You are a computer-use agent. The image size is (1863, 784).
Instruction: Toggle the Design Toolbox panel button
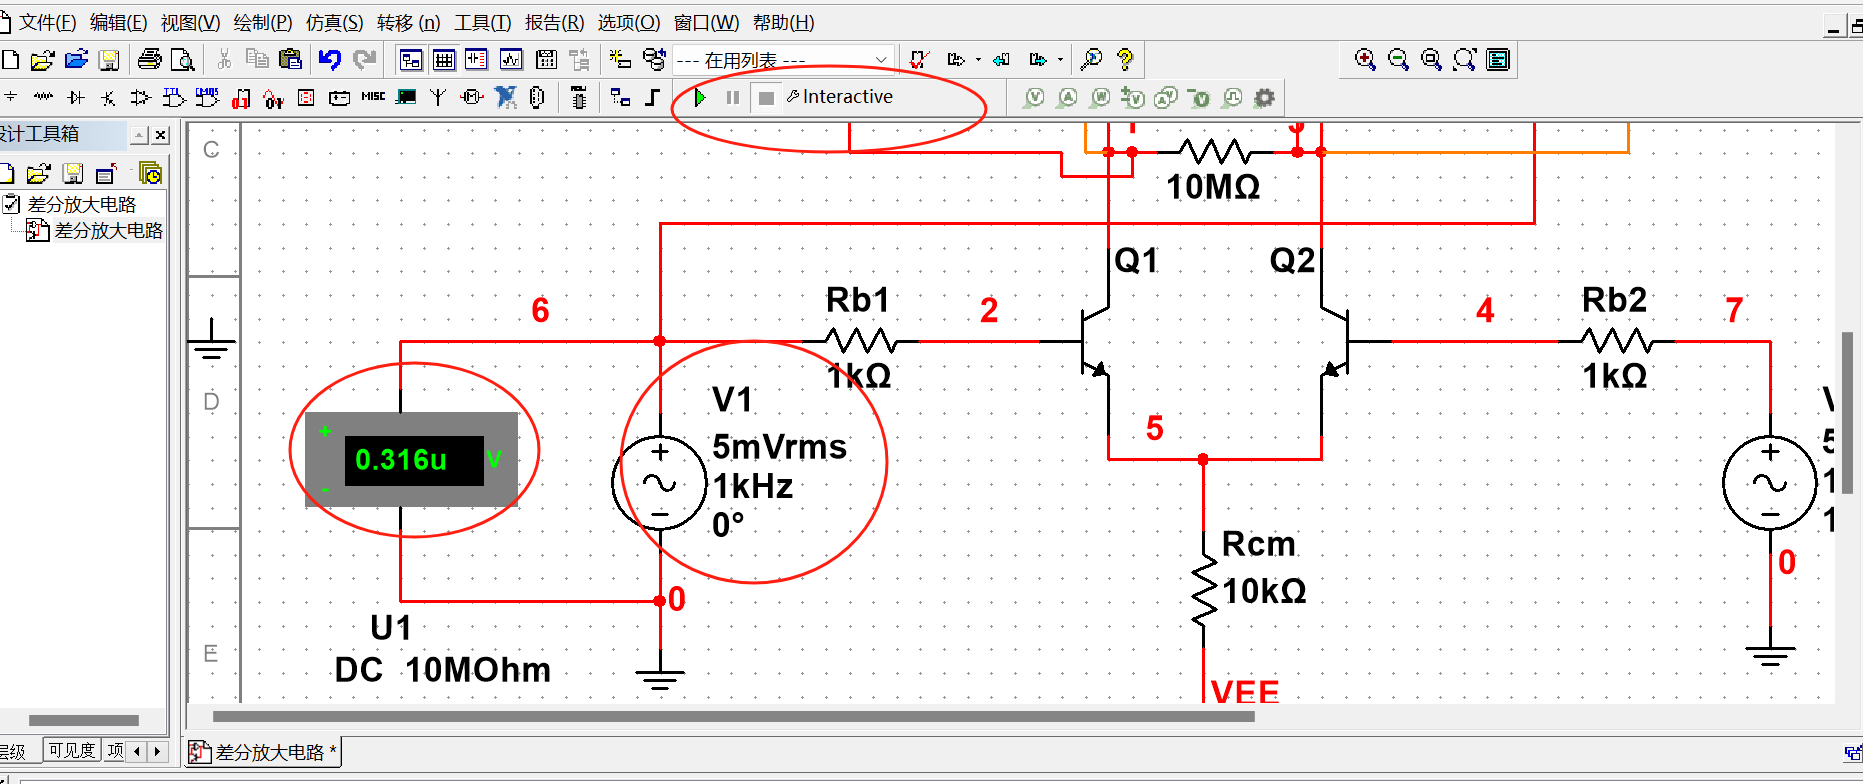411,60
